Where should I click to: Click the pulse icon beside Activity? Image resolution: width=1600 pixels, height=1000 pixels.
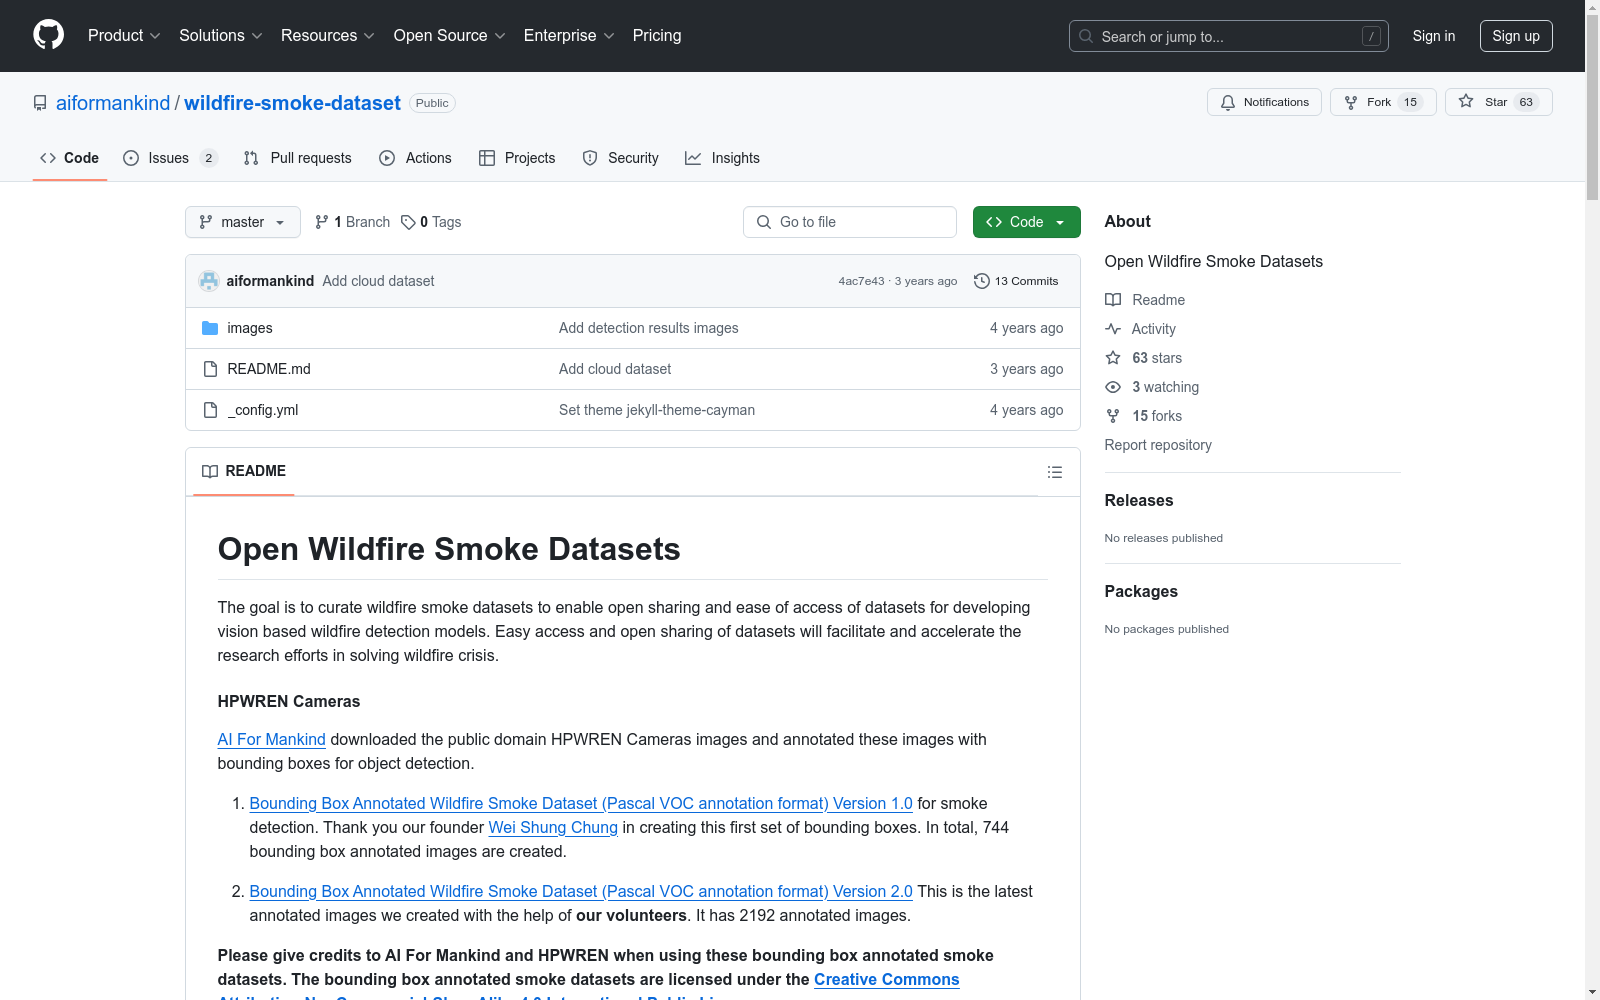[x=1113, y=329]
